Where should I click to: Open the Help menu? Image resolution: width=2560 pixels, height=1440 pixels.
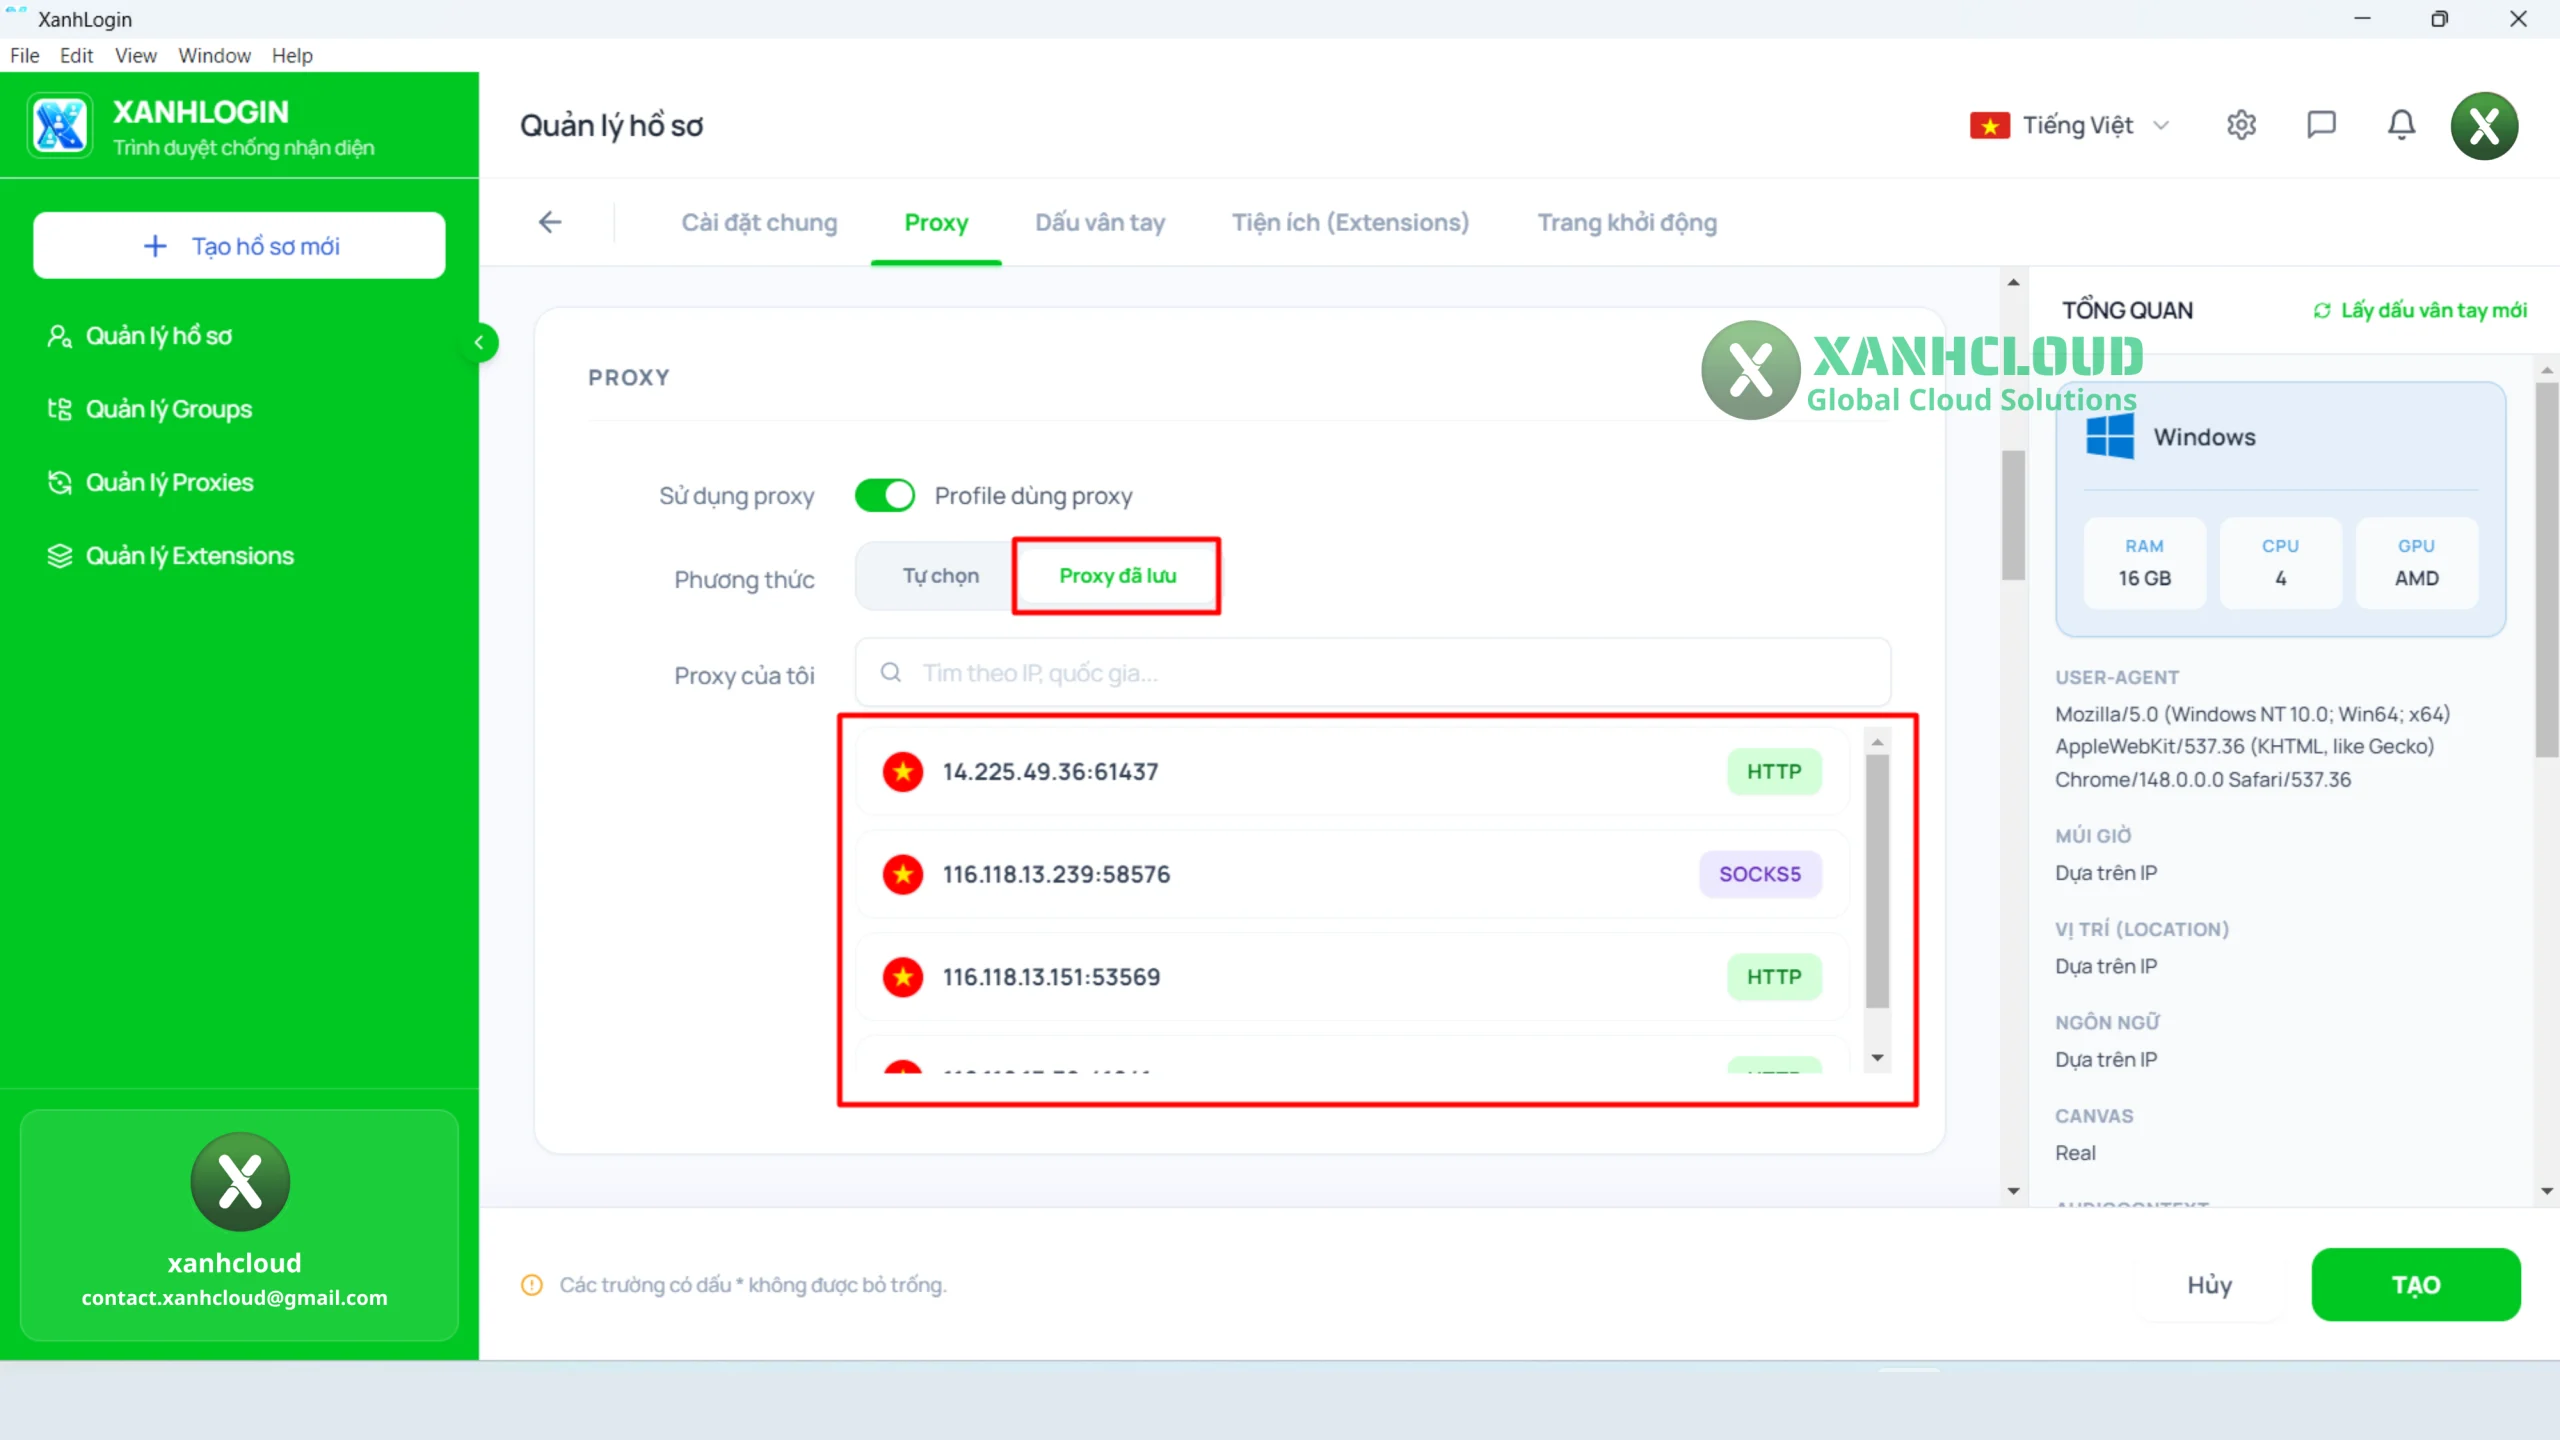292,55
